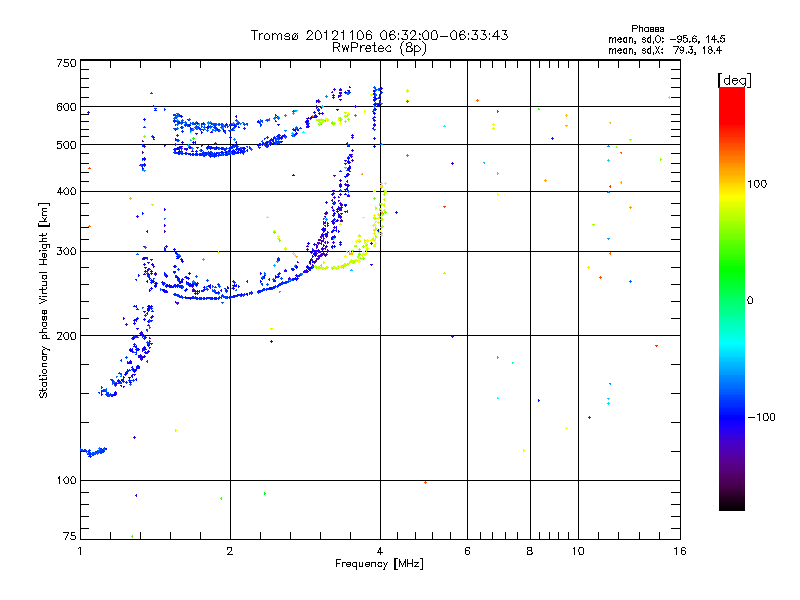Click the "Phases" heading in the corner
The image size is (800, 600).
click(x=647, y=29)
